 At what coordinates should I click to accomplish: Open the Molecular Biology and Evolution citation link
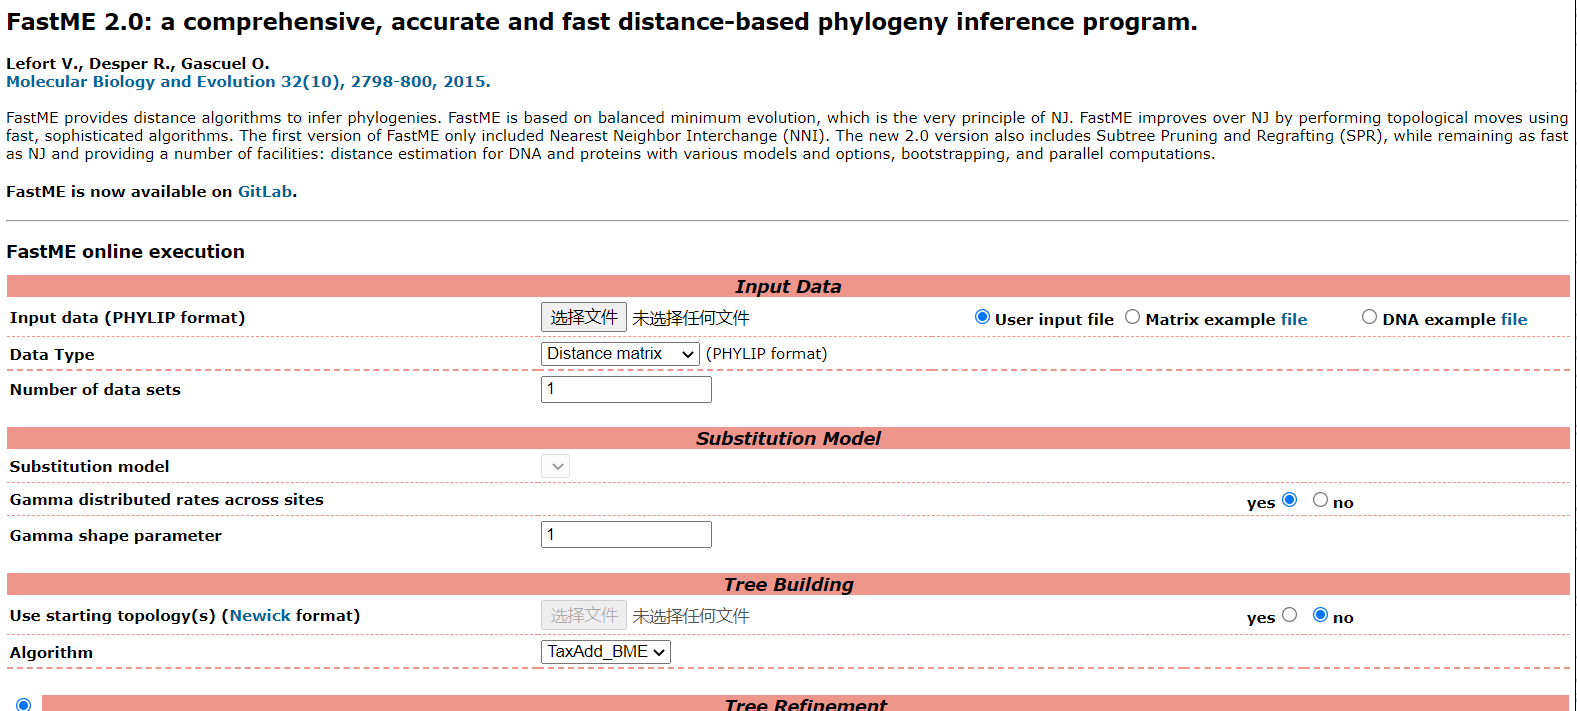(248, 82)
